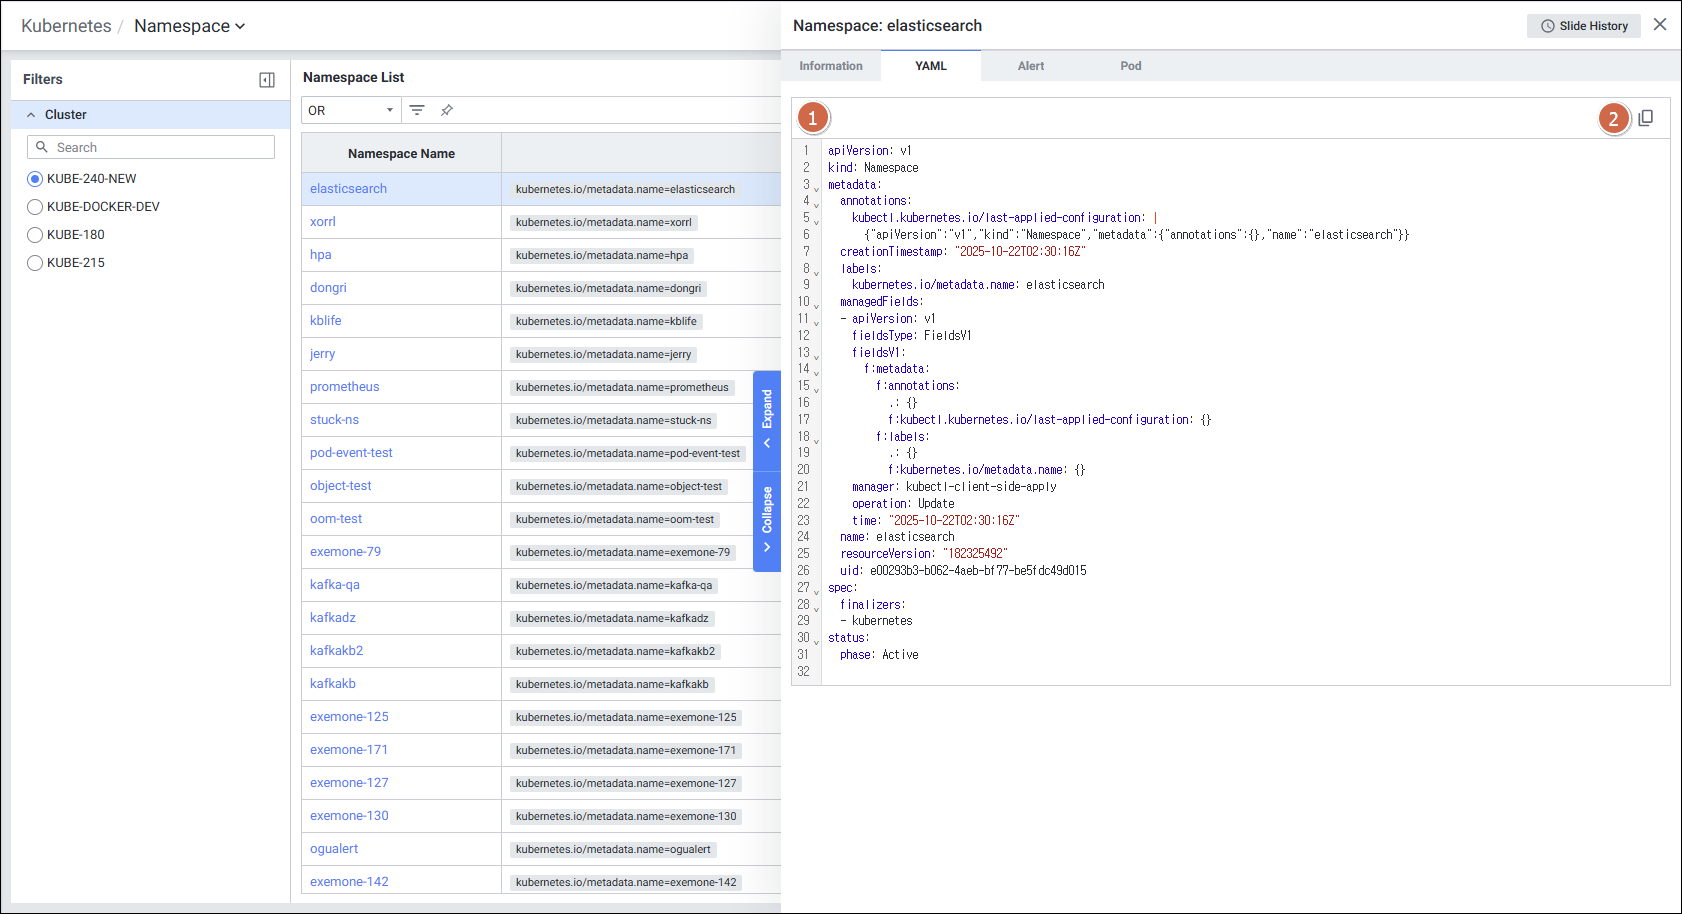The height and width of the screenshot is (914, 1682).
Task: Open the prometheus namespace link
Action: click(344, 387)
